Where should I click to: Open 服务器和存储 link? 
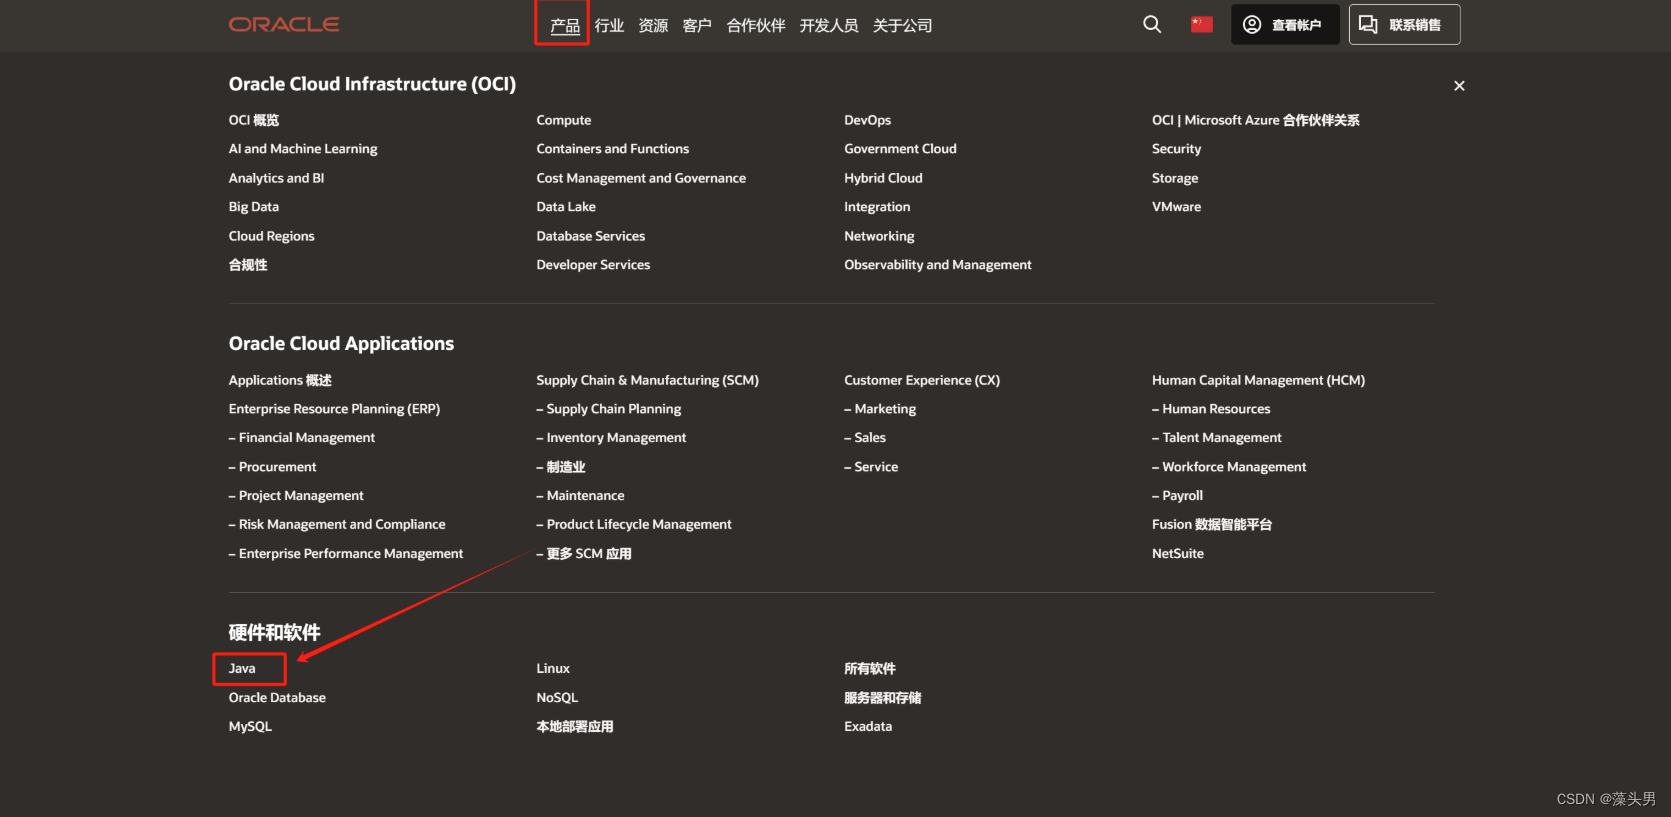point(883,697)
